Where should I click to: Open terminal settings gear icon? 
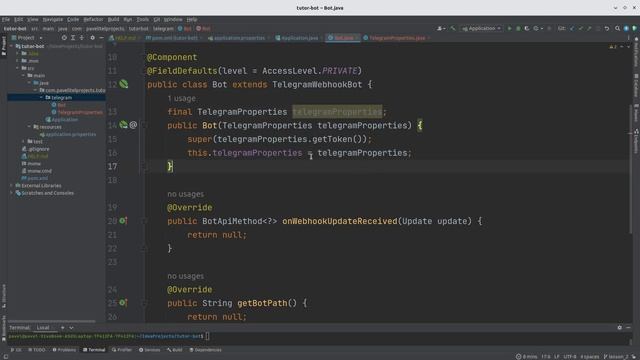(620, 328)
